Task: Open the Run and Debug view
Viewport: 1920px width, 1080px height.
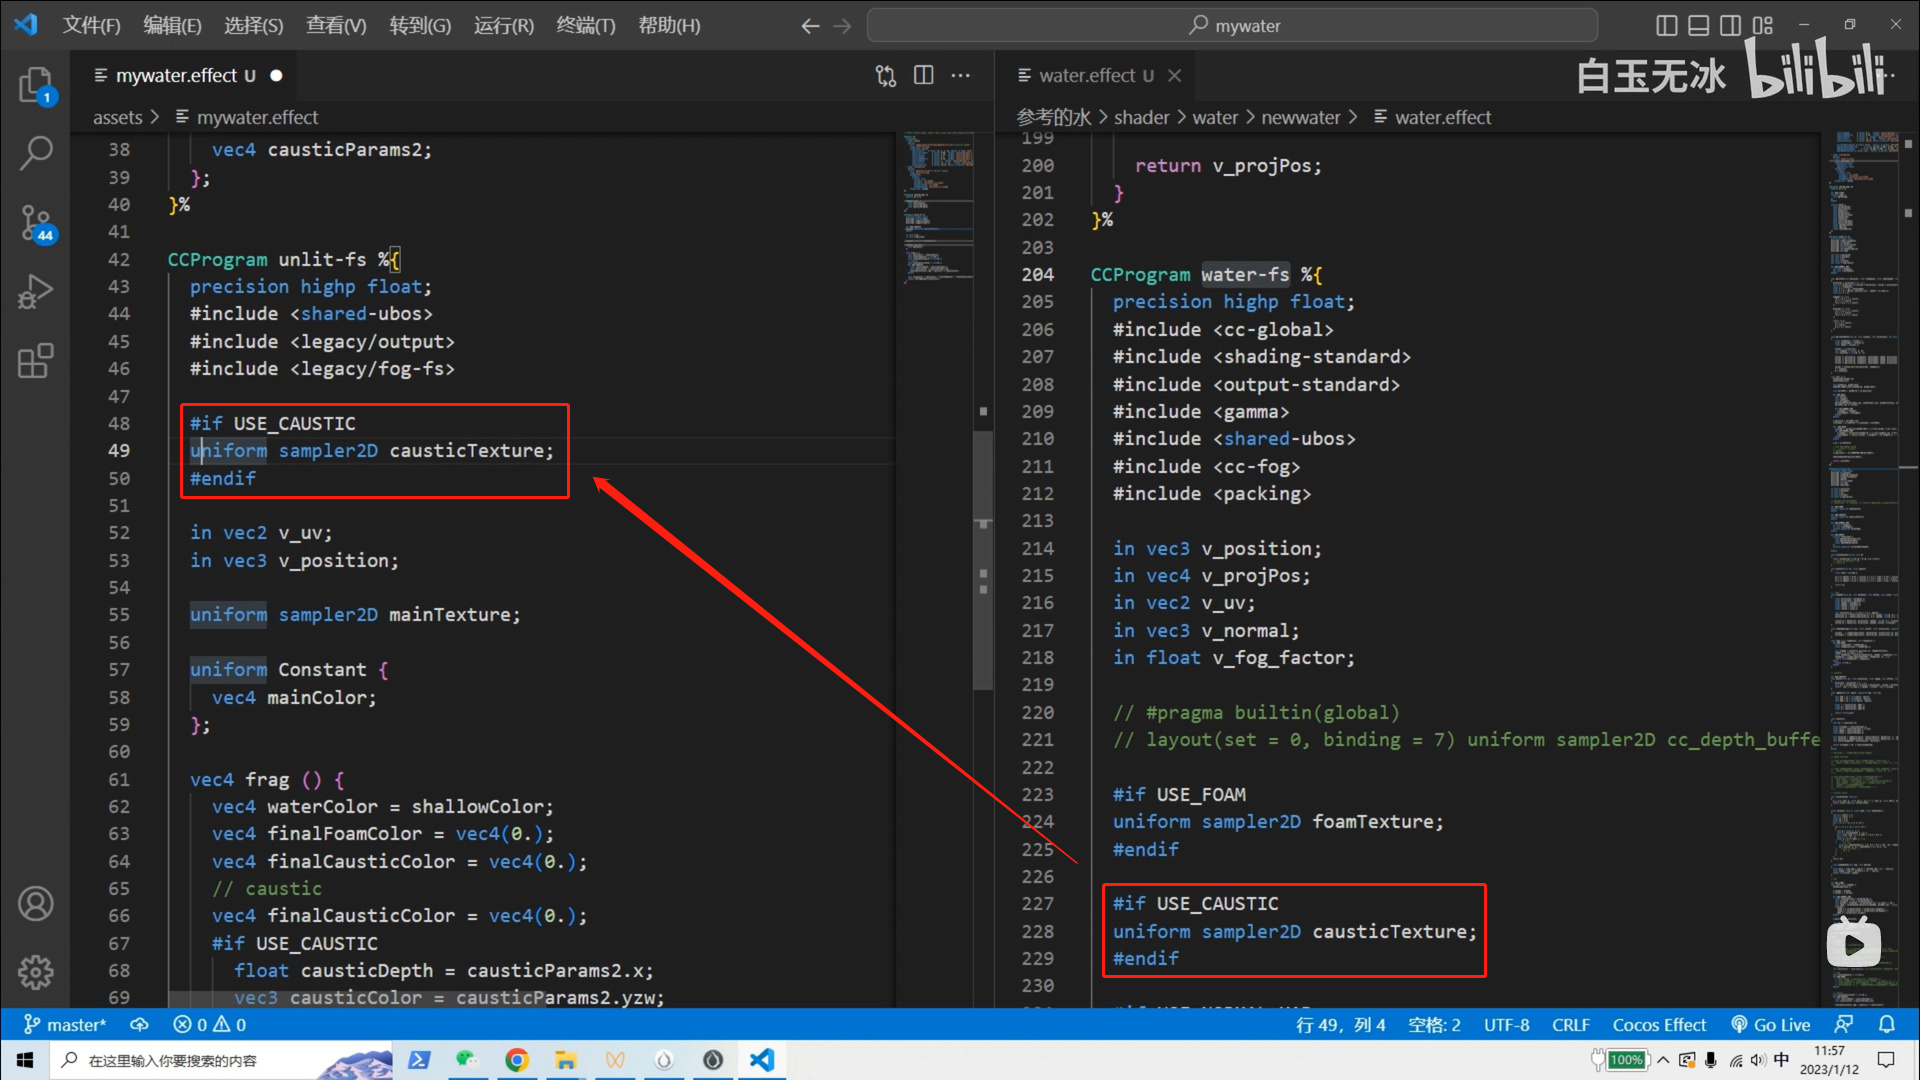Action: [x=36, y=292]
